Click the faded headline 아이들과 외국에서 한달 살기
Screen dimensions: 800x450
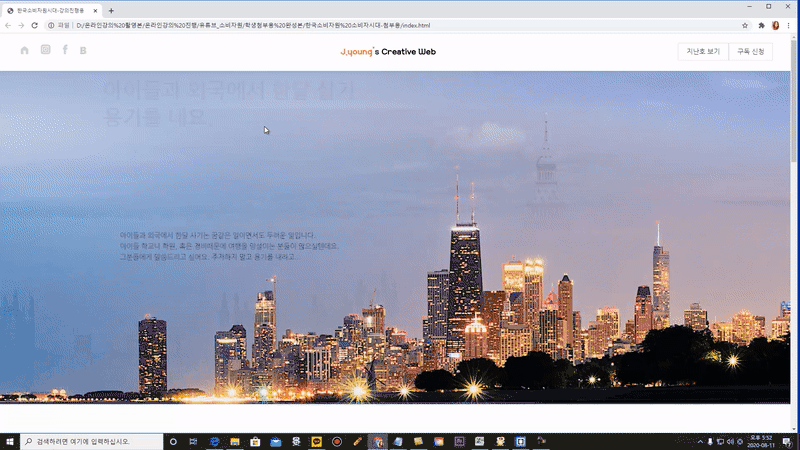pos(229,90)
